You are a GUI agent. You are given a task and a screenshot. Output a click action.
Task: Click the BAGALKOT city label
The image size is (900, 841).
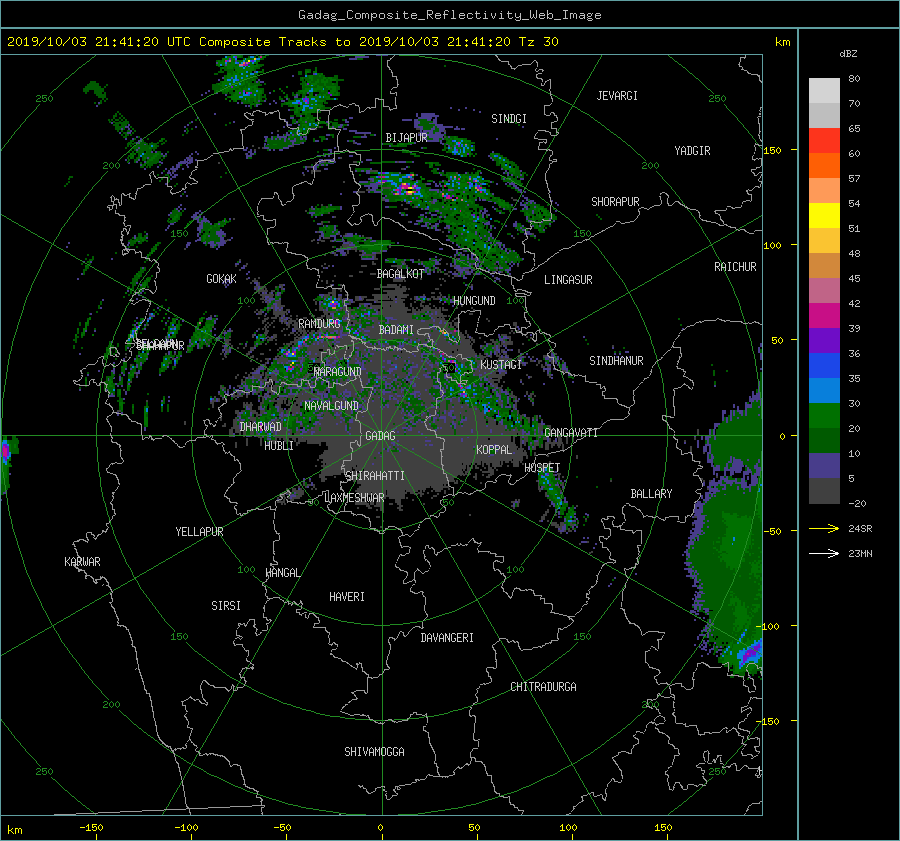400,274
